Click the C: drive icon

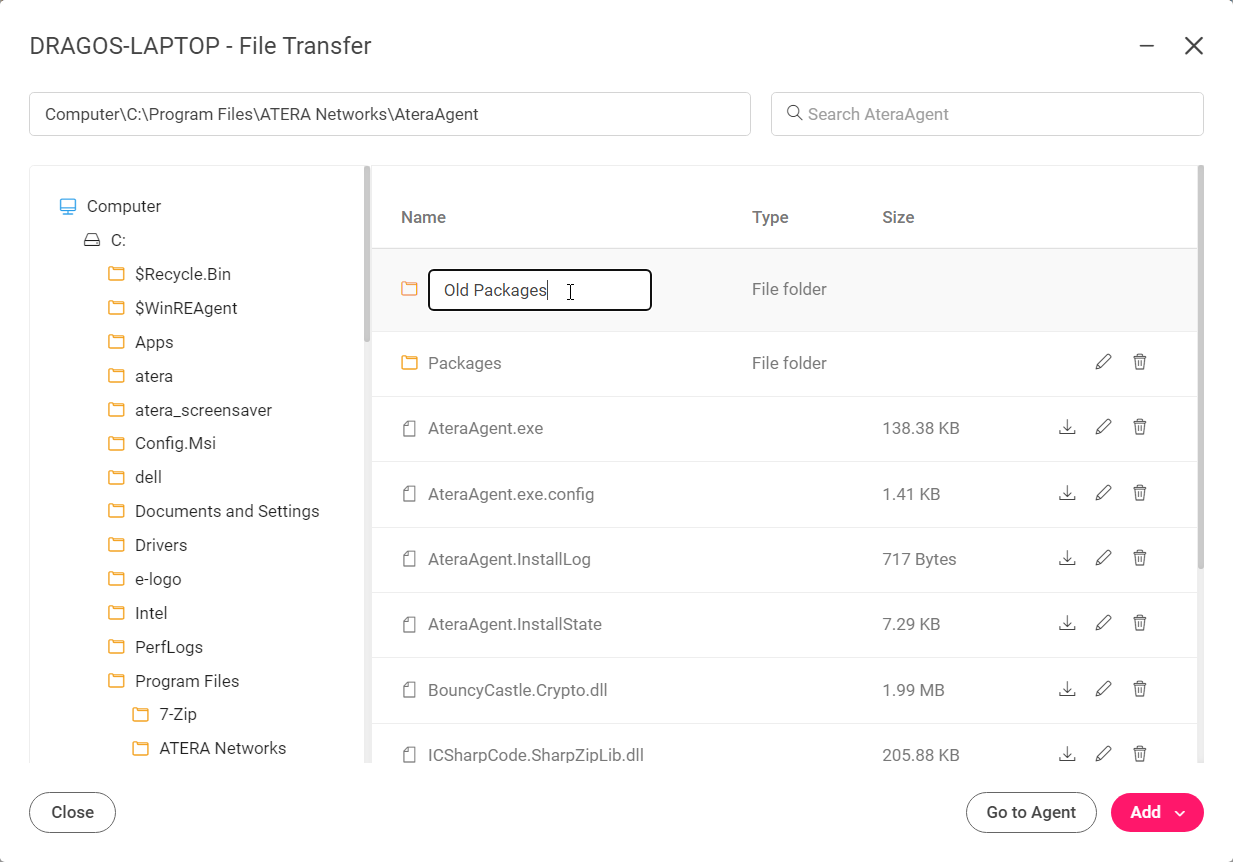[92, 240]
